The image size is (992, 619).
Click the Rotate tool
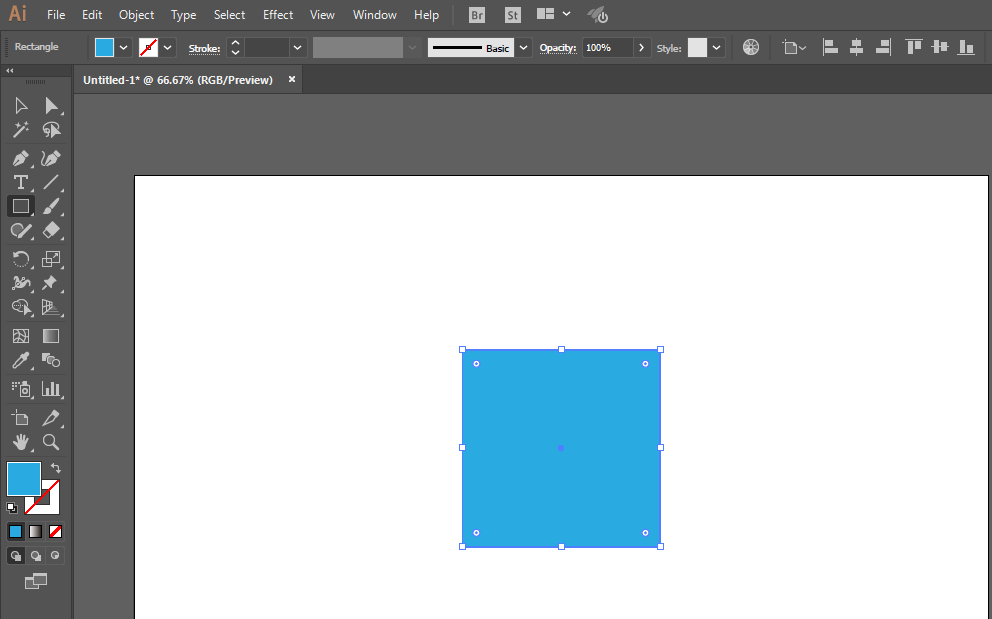[x=20, y=259]
